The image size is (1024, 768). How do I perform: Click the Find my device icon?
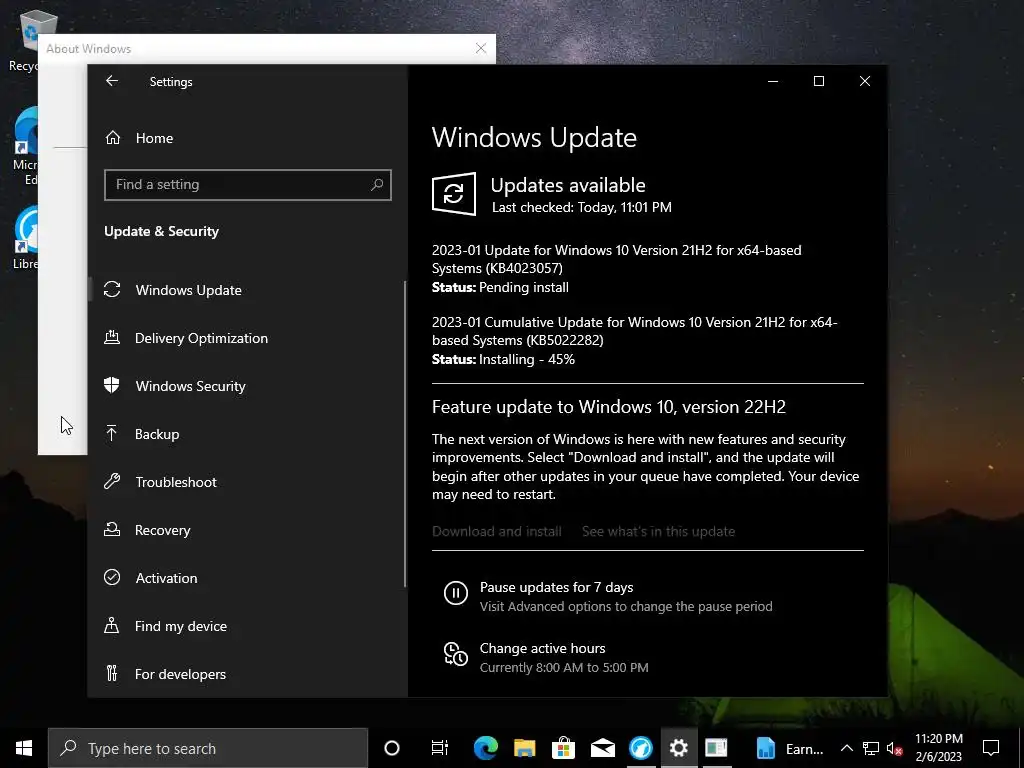click(x=112, y=625)
